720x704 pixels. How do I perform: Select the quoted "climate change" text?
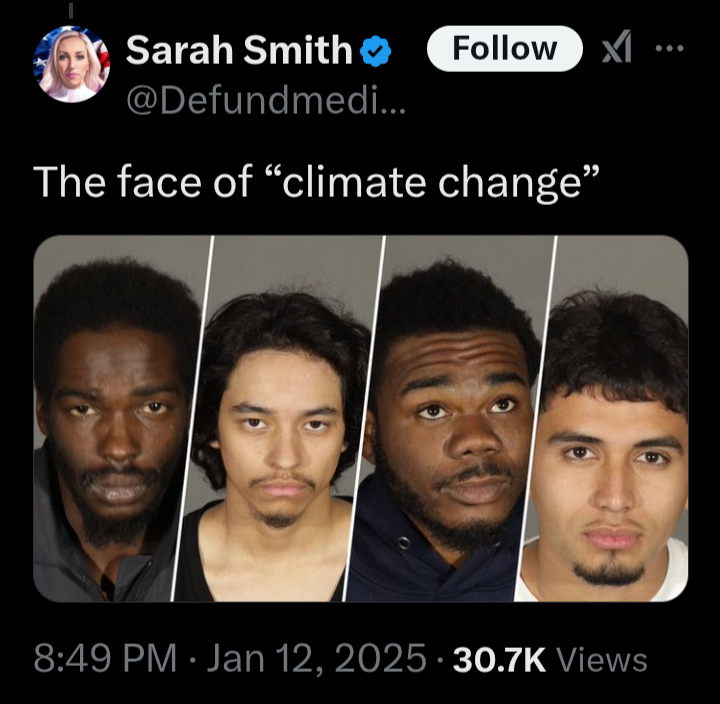pyautogui.click(x=433, y=183)
